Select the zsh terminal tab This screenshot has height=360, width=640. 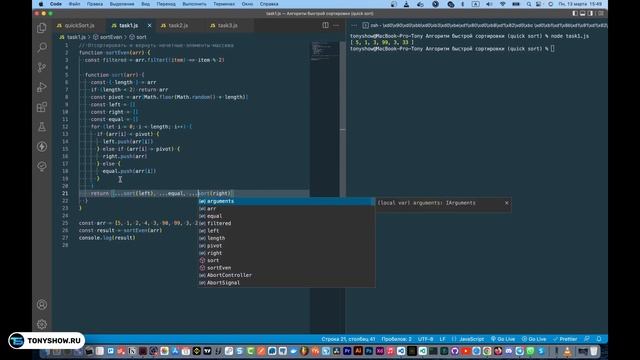coord(484,25)
